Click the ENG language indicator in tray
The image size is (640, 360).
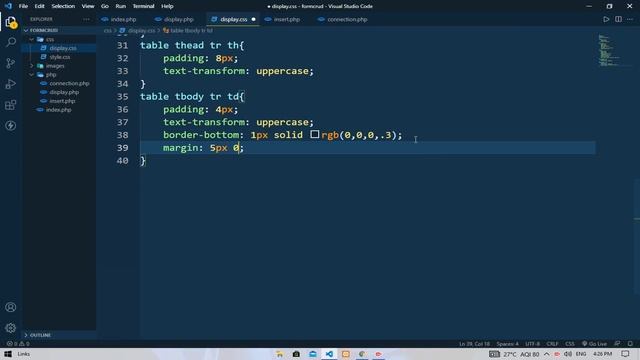coord(581,354)
